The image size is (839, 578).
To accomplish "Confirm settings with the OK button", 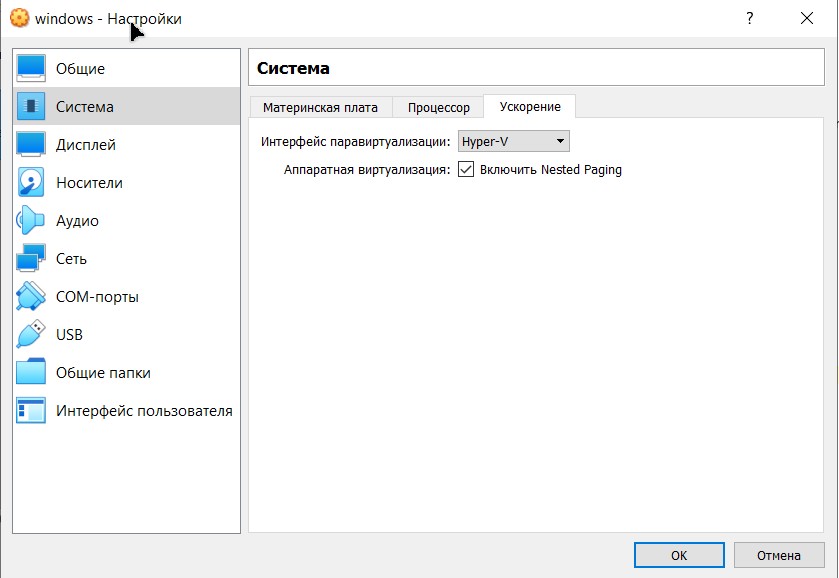I will tap(679, 555).
